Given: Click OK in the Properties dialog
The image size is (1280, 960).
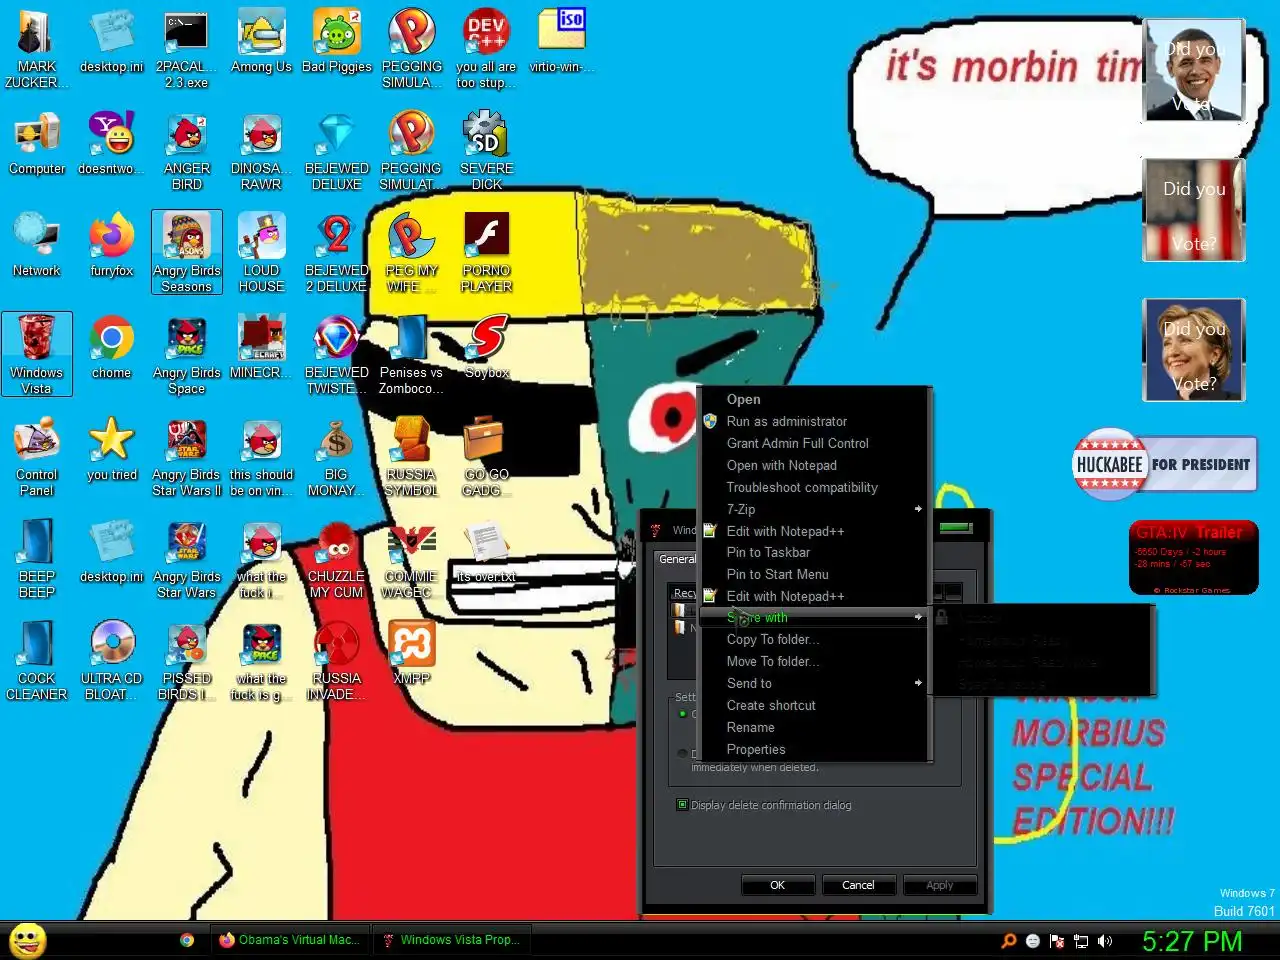Looking at the screenshot, I should pyautogui.click(x=778, y=885).
